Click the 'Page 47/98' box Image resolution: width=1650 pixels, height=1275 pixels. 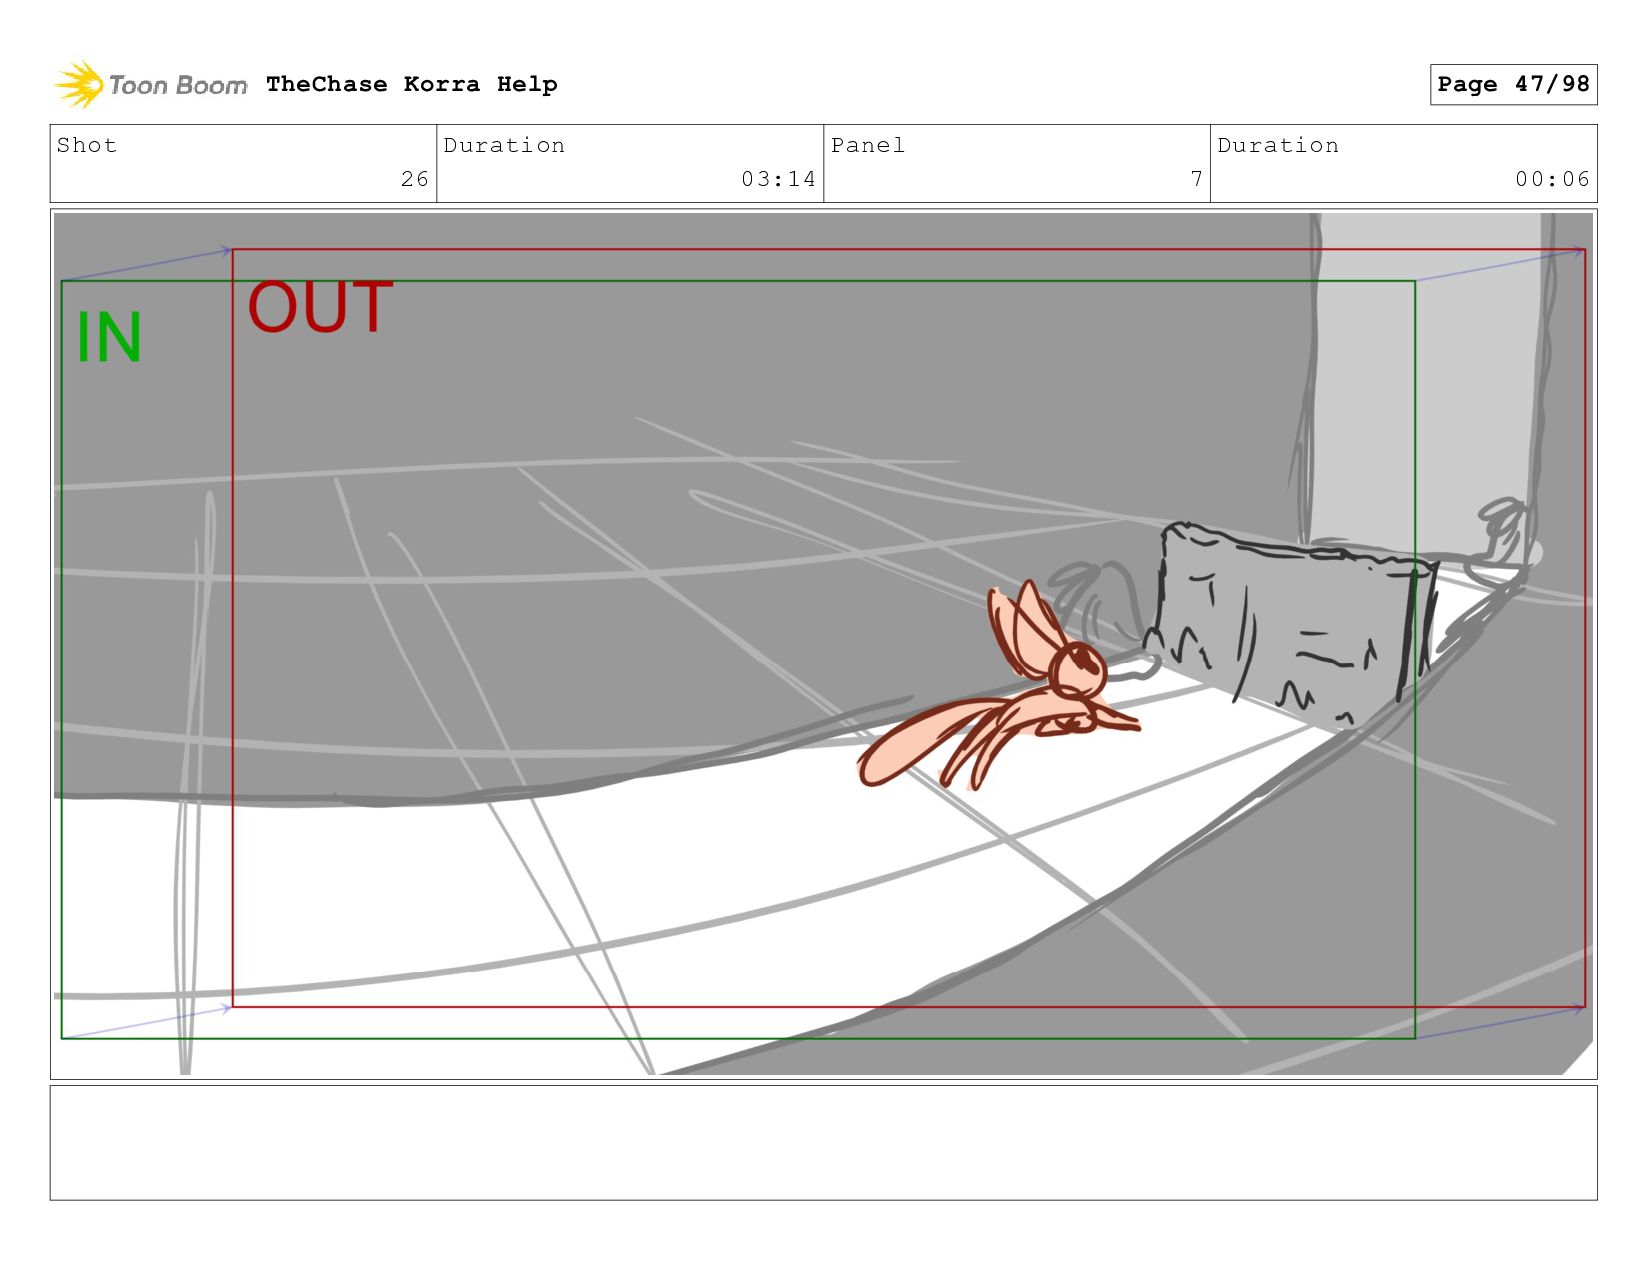pos(1513,84)
